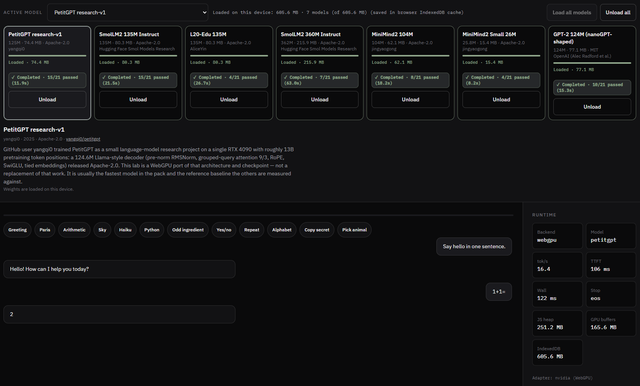Viewport: 640px width, 386px height.
Task: Unload the SmolLM2 360M Instruct model
Action: click(320, 100)
